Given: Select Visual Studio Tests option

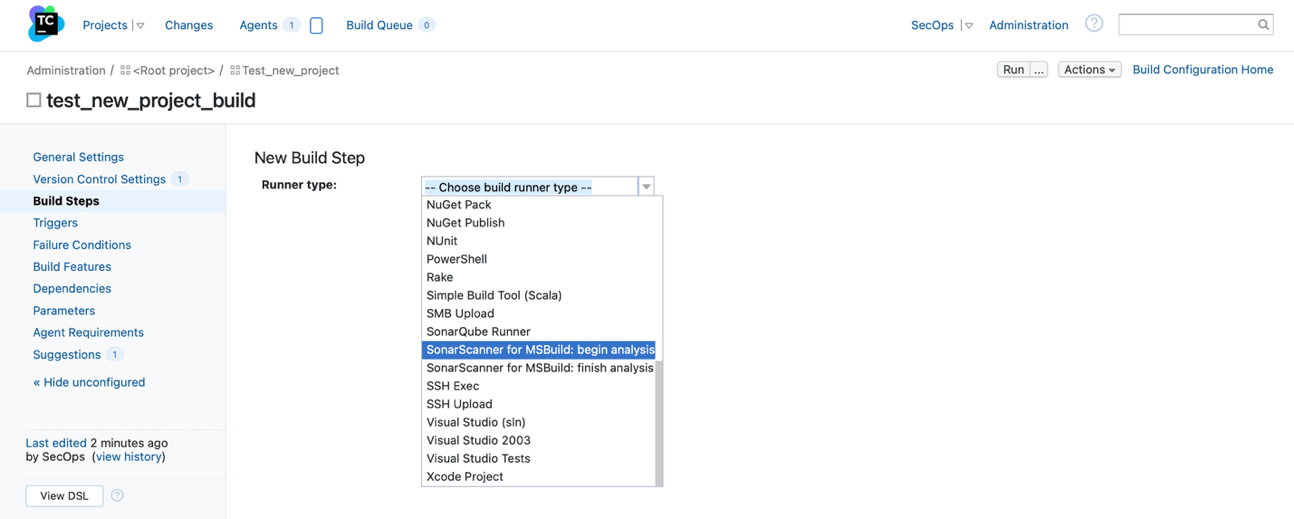Looking at the screenshot, I should coord(538,458).
